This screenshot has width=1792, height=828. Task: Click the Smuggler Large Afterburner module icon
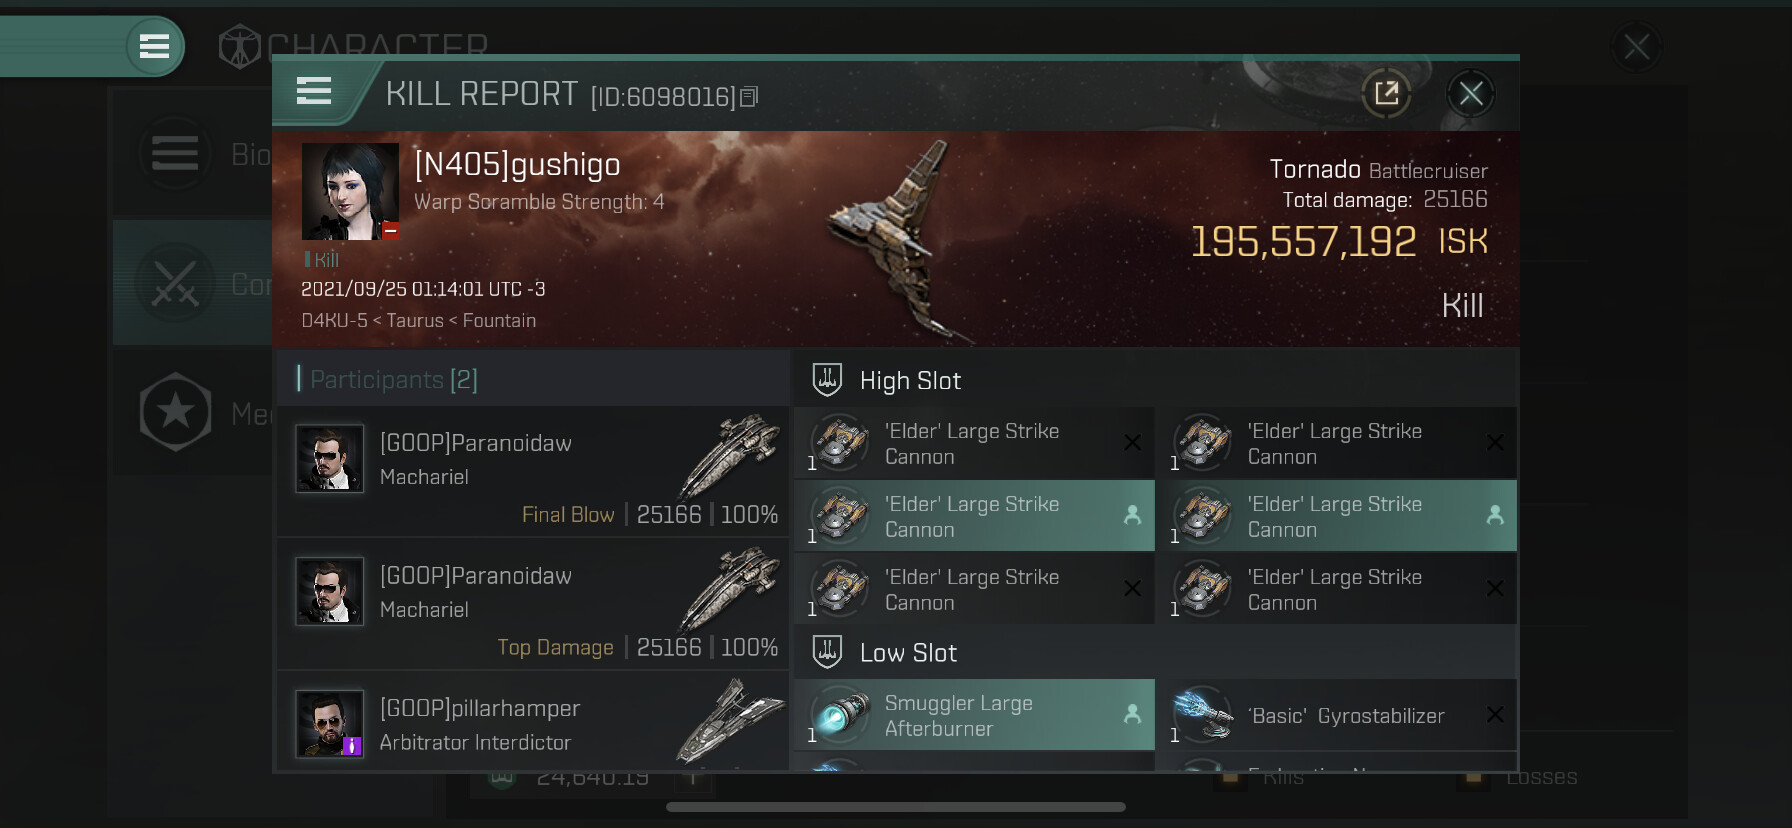(x=839, y=715)
